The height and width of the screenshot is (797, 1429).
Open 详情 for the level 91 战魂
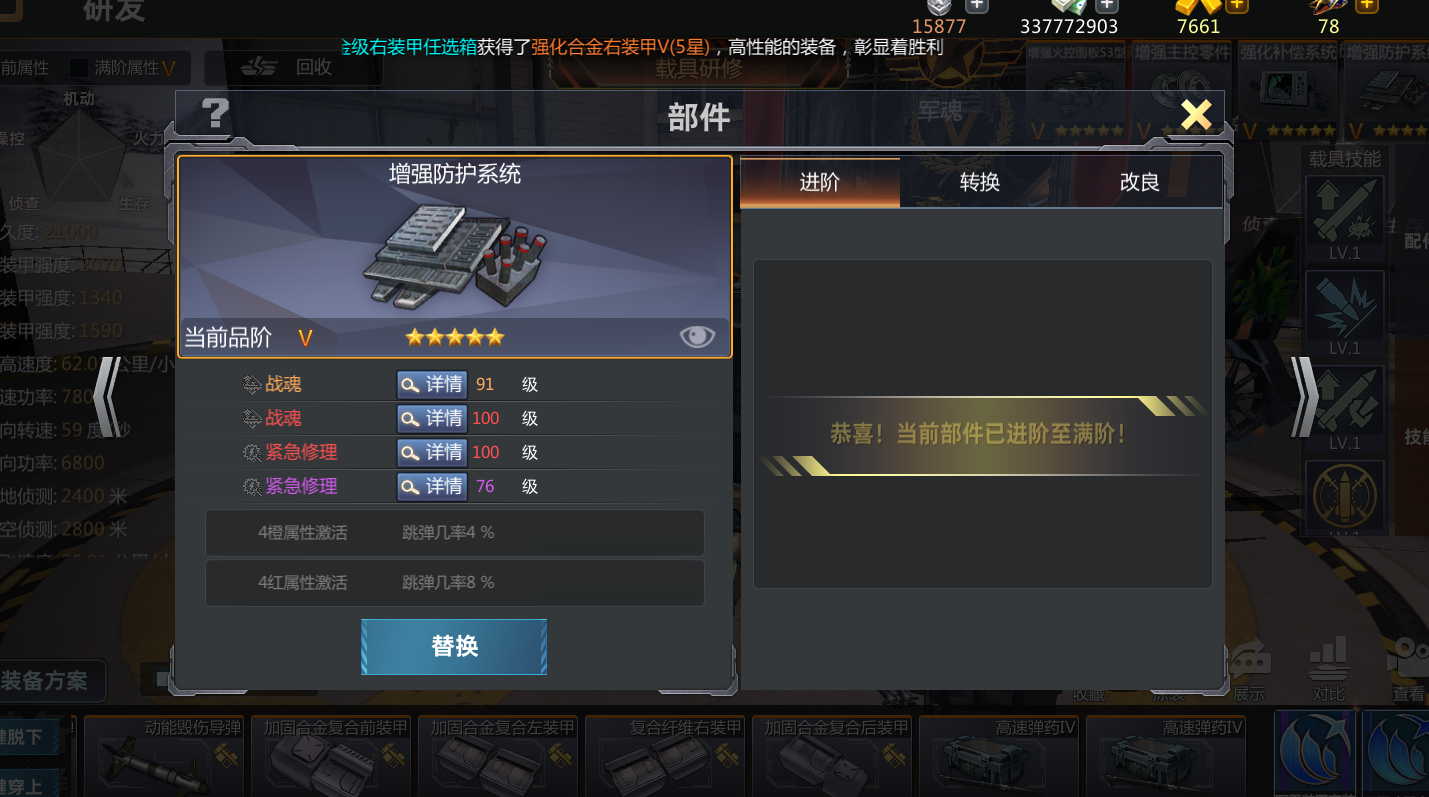(x=432, y=384)
